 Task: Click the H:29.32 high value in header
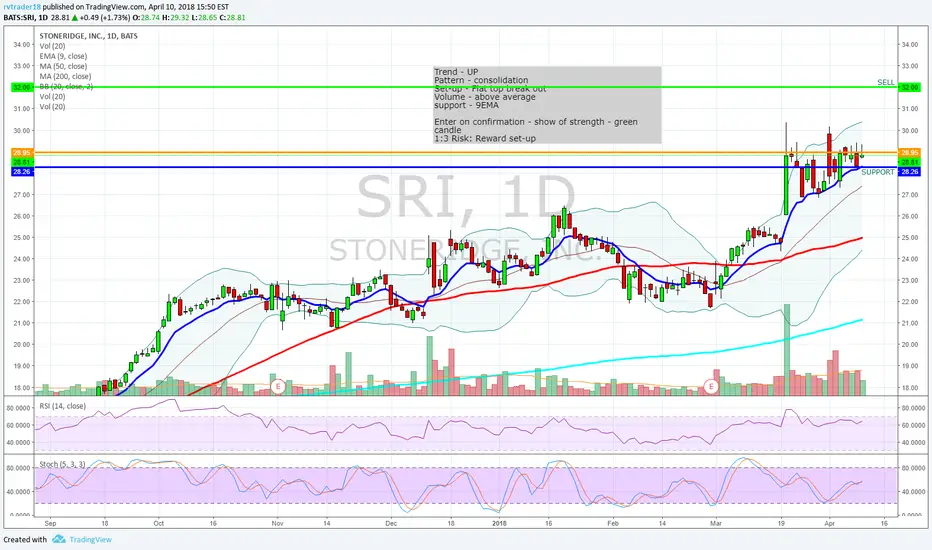click(x=176, y=17)
